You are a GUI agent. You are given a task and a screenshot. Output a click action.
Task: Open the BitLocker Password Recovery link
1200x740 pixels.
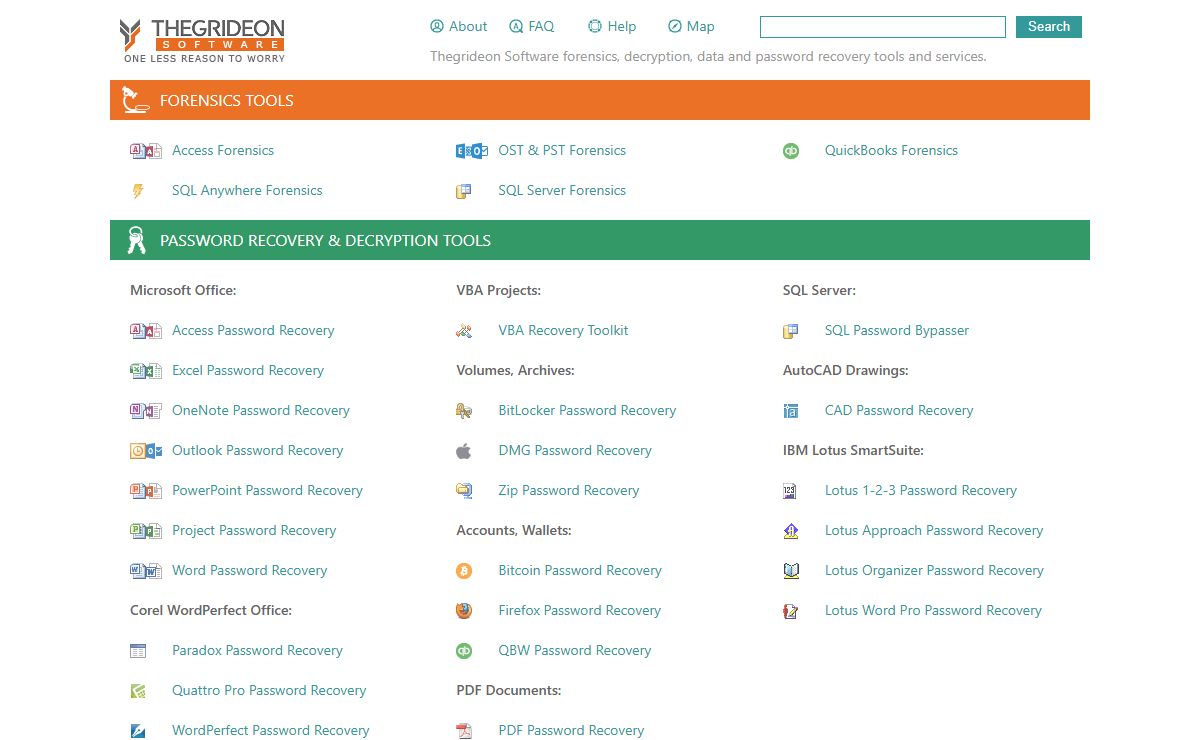coord(587,411)
